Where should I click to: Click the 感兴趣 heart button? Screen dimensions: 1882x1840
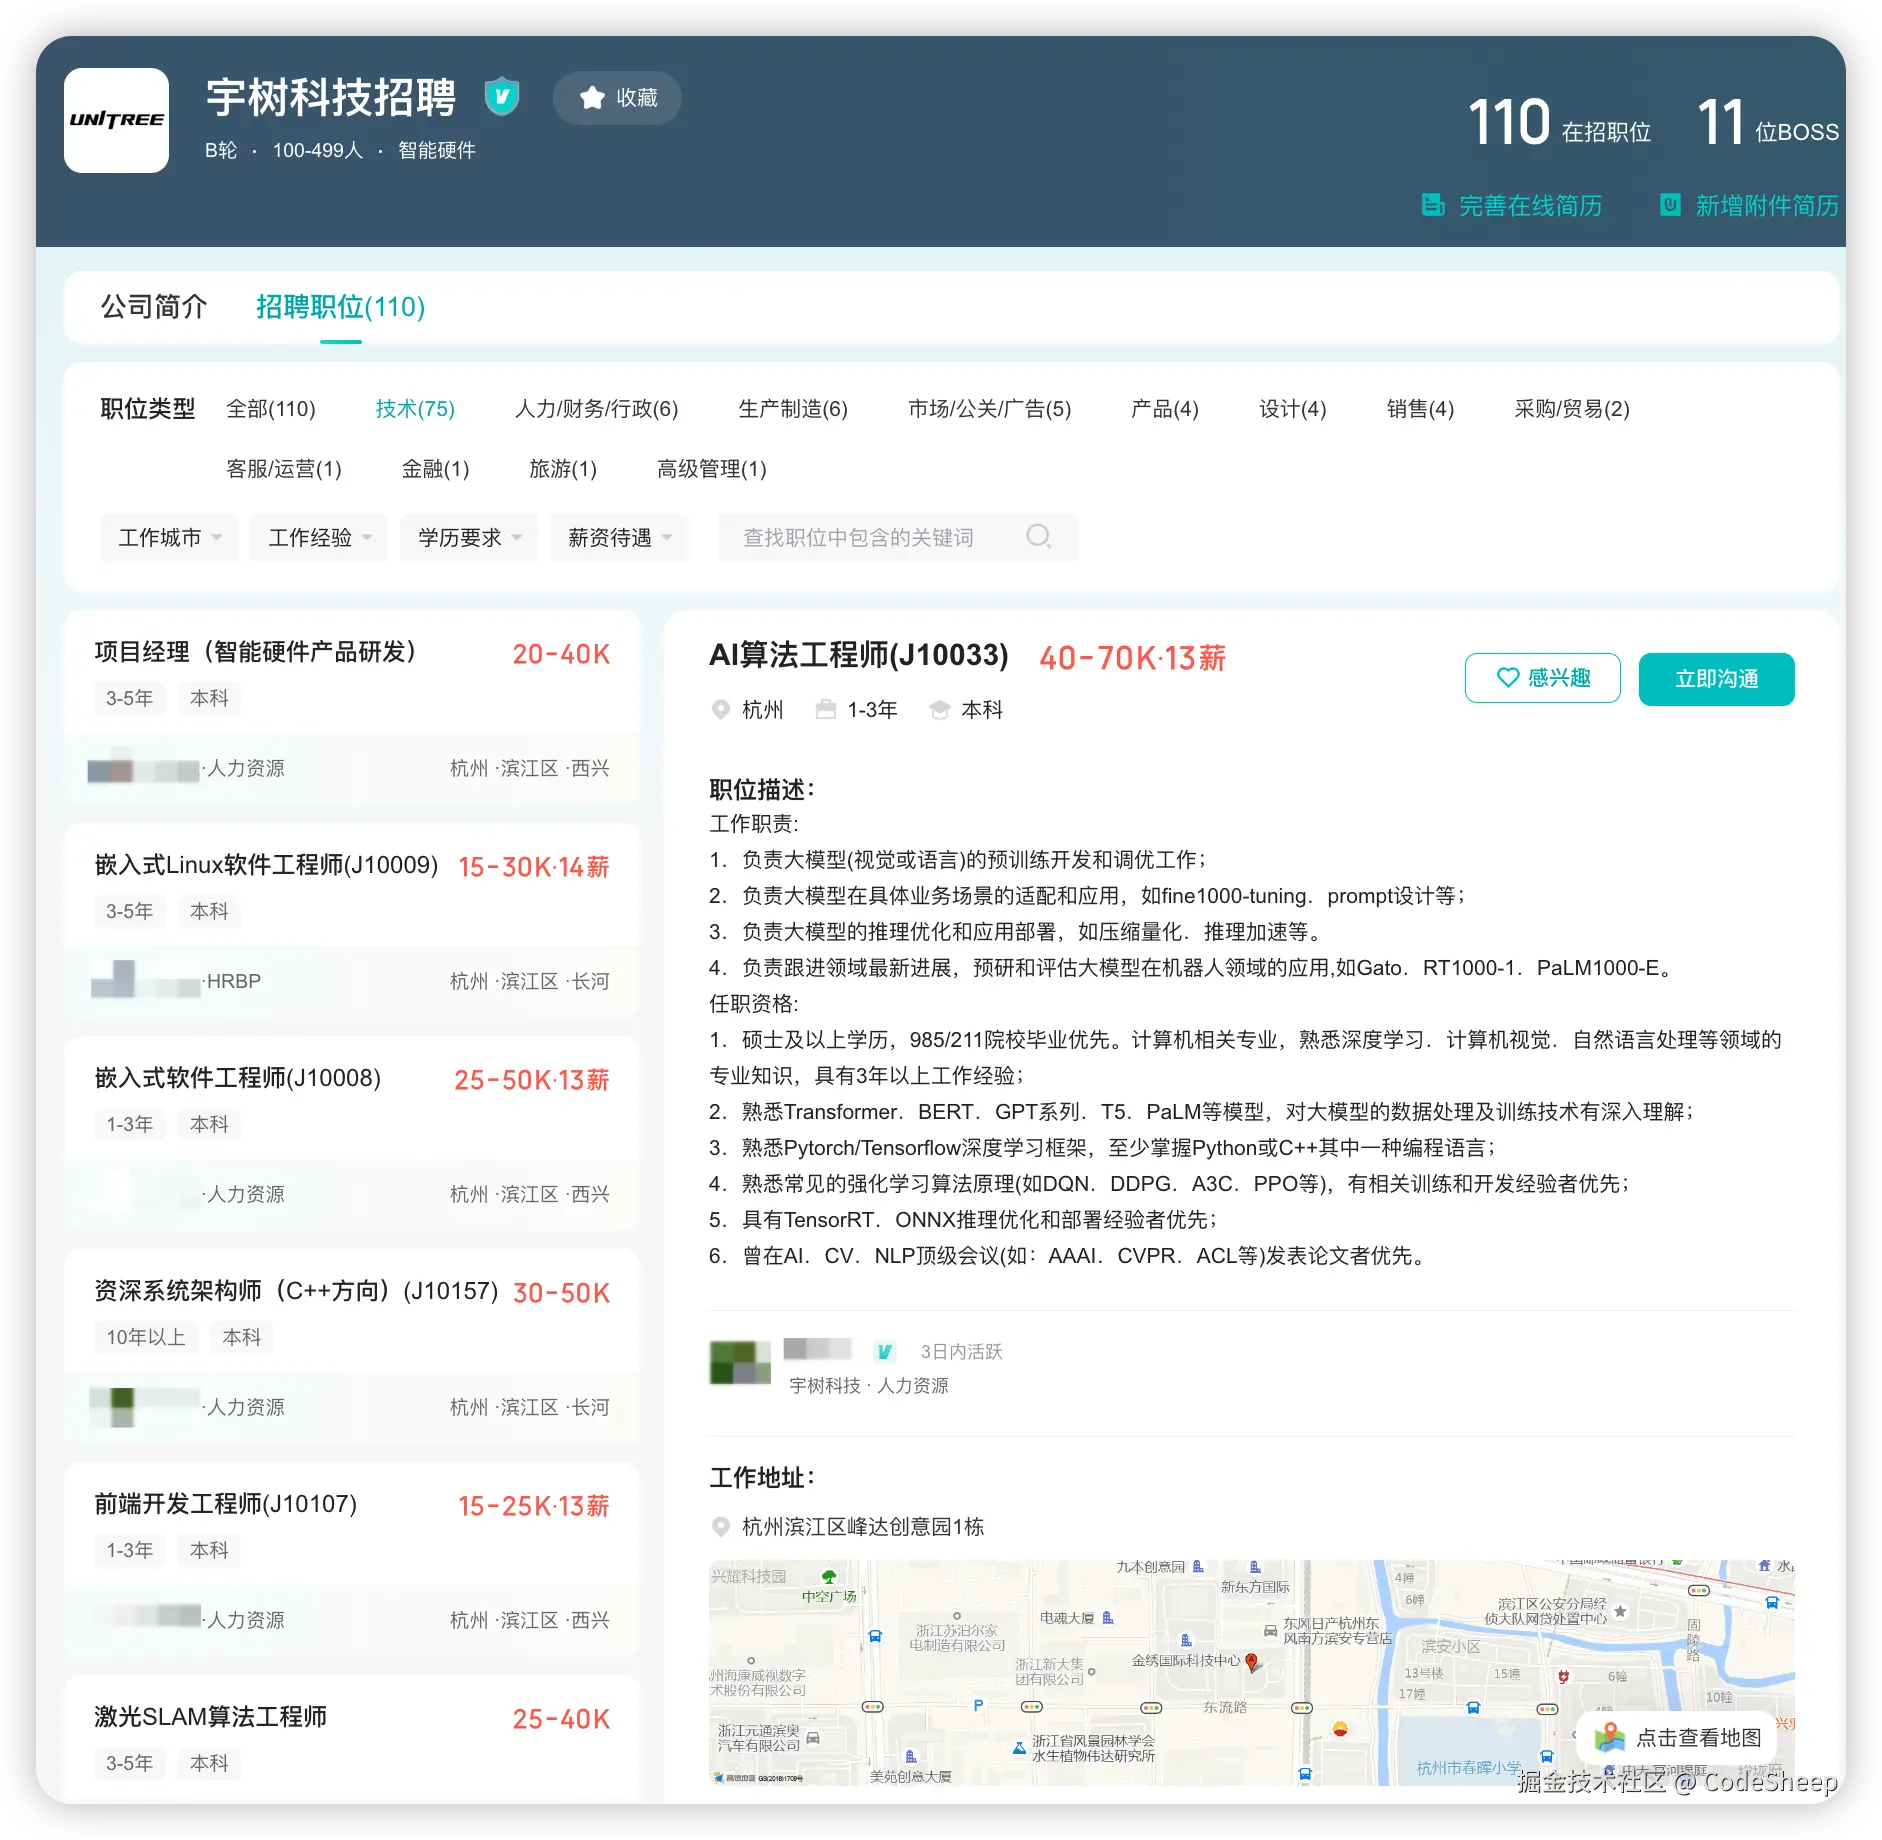(x=1543, y=678)
